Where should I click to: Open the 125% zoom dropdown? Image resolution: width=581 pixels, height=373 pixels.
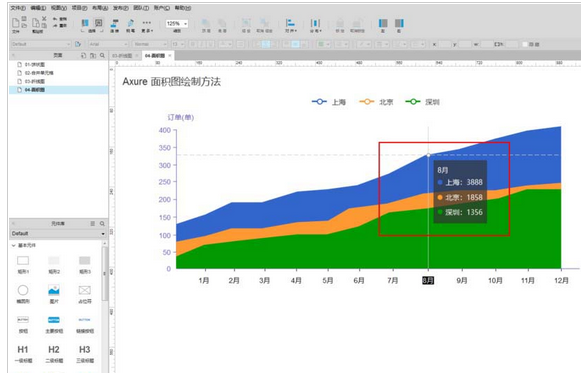point(177,24)
